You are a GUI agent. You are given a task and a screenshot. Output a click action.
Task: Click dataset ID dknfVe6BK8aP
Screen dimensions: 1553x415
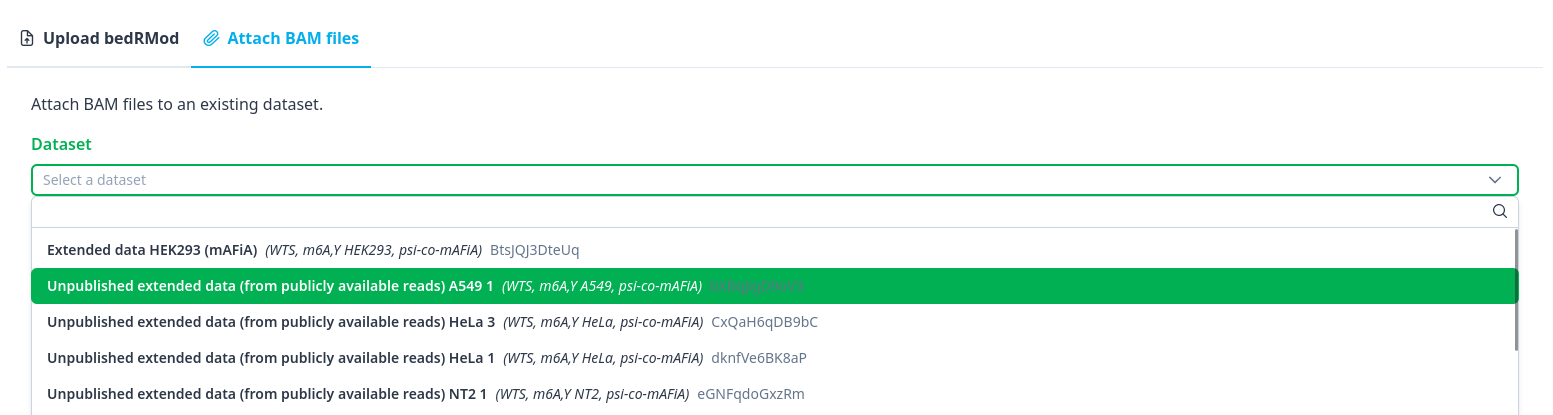(x=758, y=358)
